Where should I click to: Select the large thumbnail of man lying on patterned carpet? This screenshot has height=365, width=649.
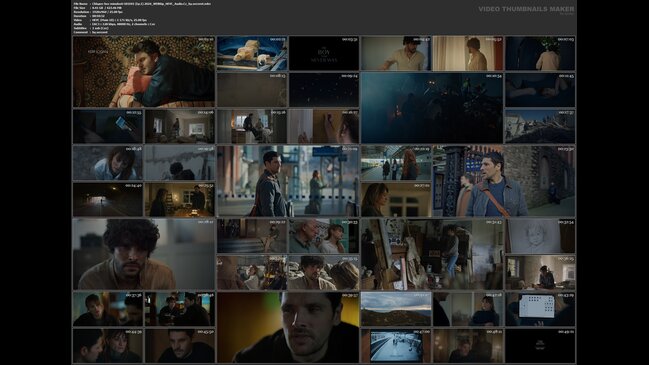(x=144, y=72)
